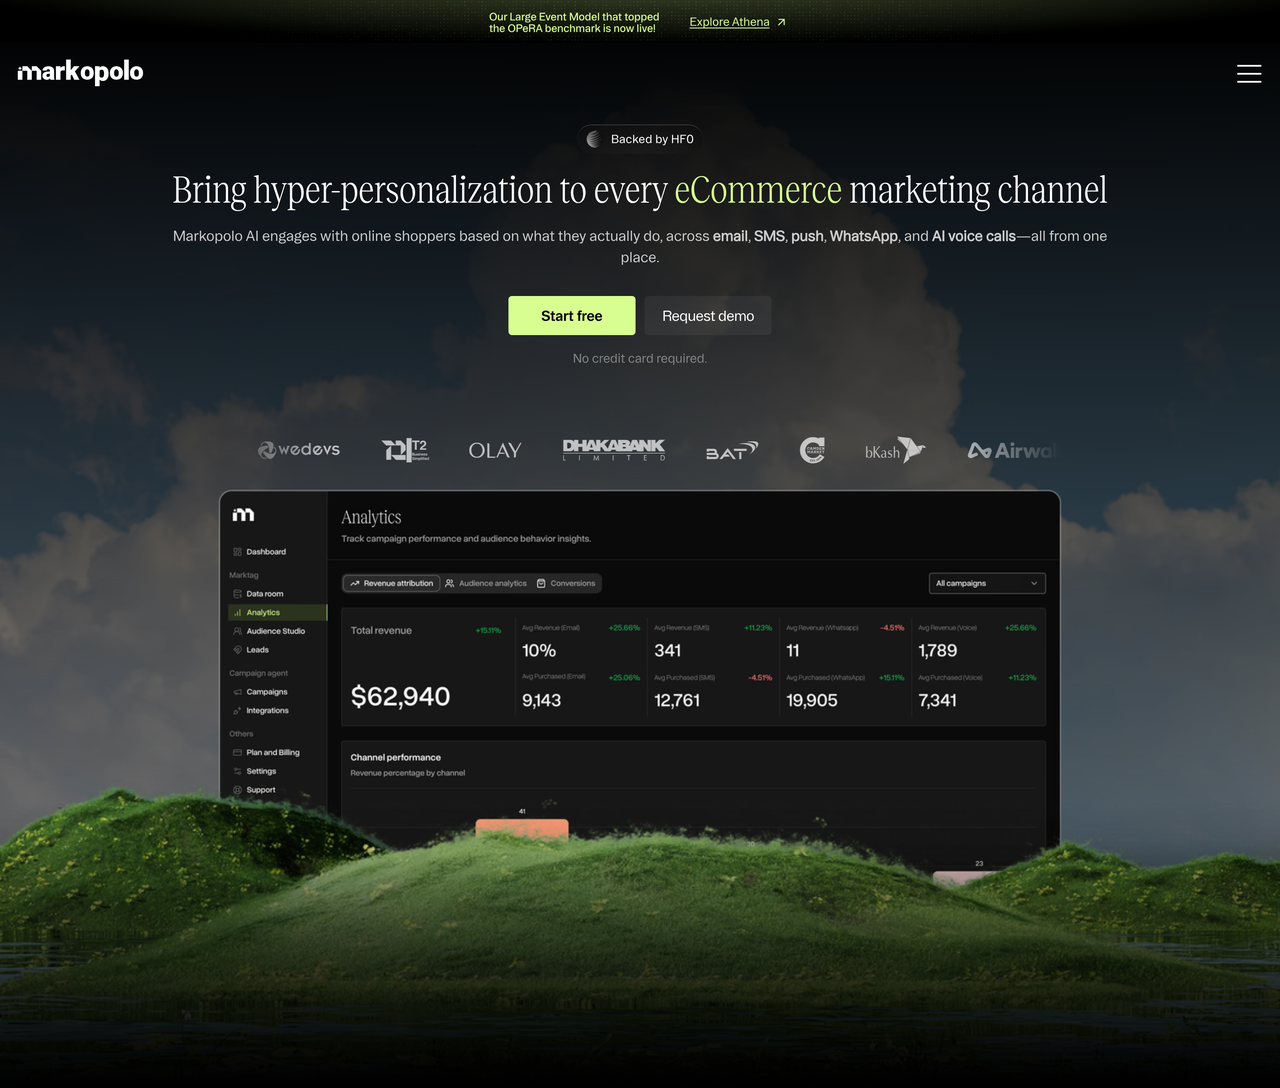Click the dashboard 'm' logo icon
The height and width of the screenshot is (1088, 1280).
point(243,515)
